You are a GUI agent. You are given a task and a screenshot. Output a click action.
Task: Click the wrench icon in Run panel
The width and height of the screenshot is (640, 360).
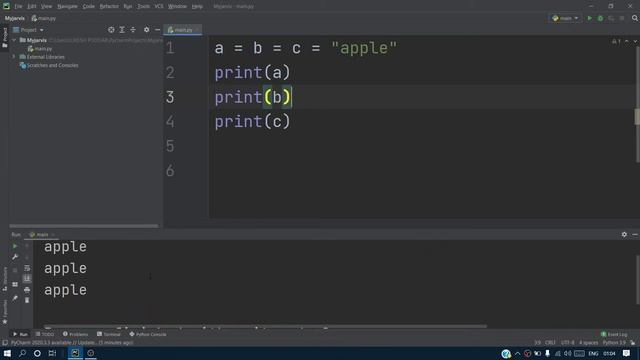pyautogui.click(x=15, y=257)
